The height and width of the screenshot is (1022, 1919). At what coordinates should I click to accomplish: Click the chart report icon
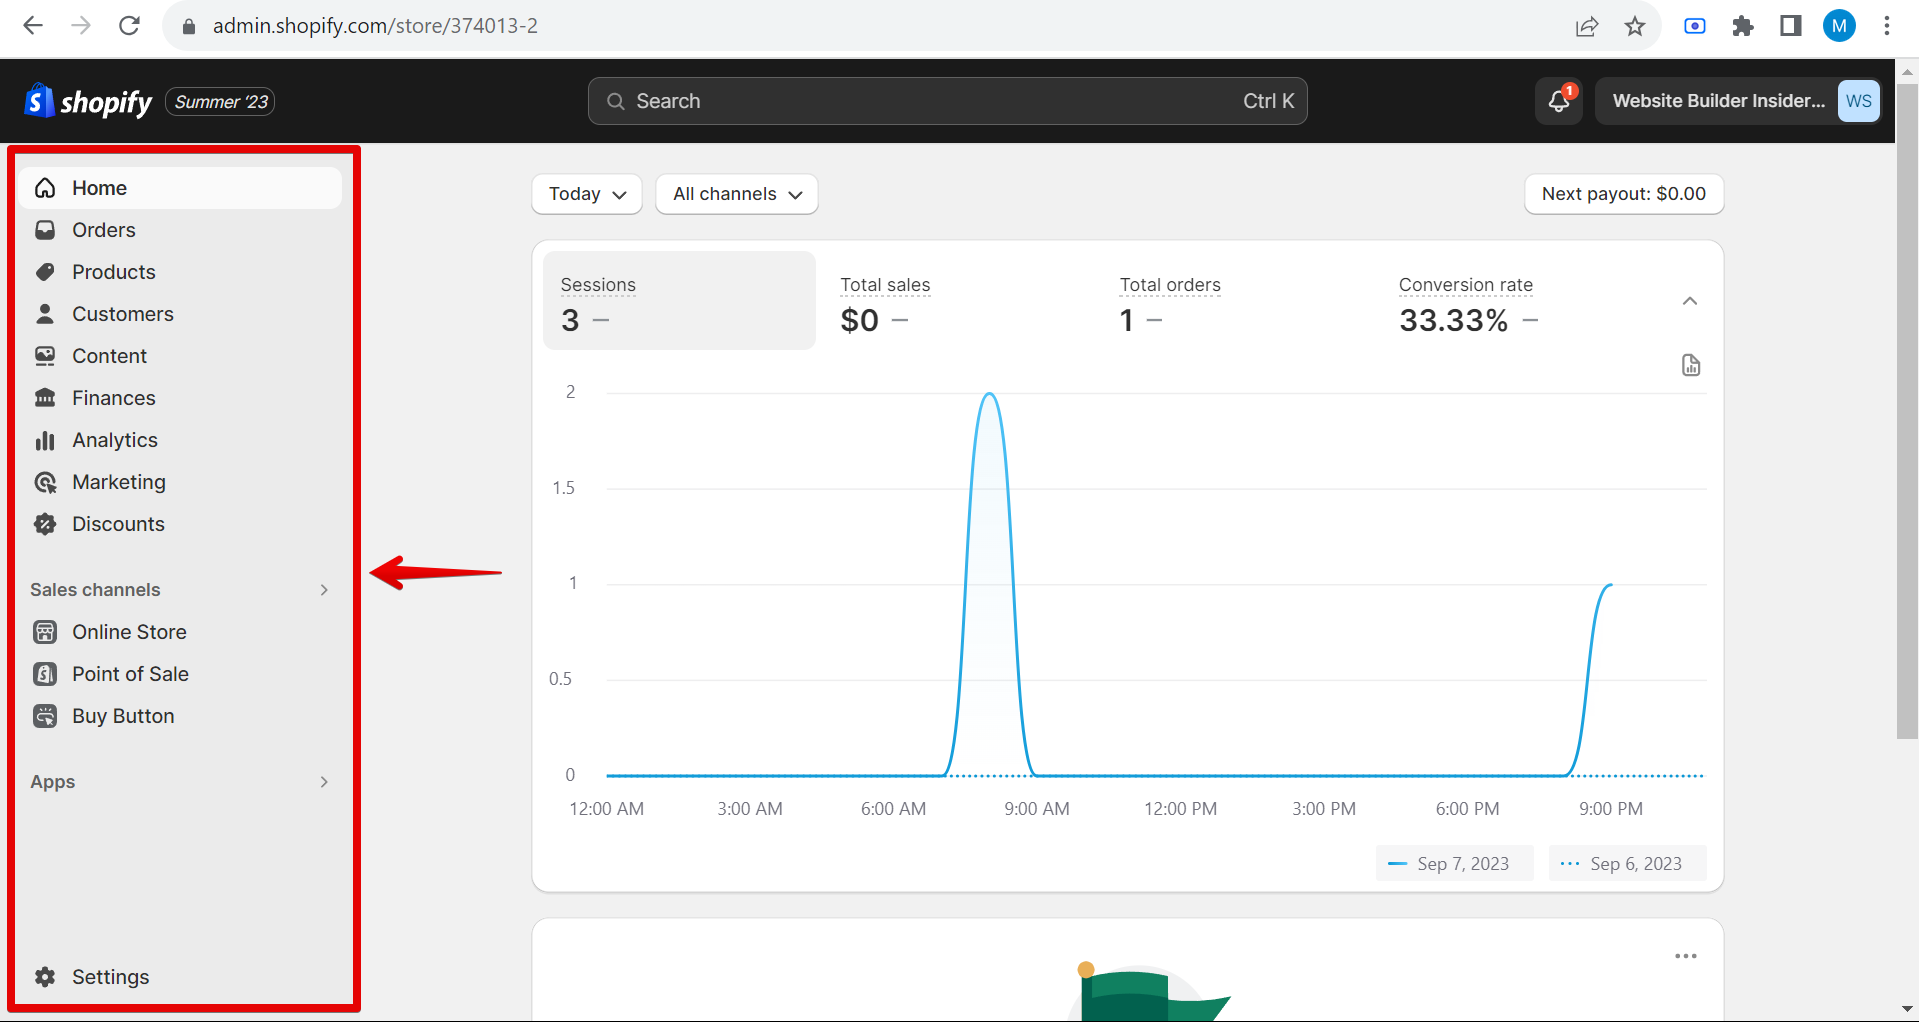[1690, 365]
